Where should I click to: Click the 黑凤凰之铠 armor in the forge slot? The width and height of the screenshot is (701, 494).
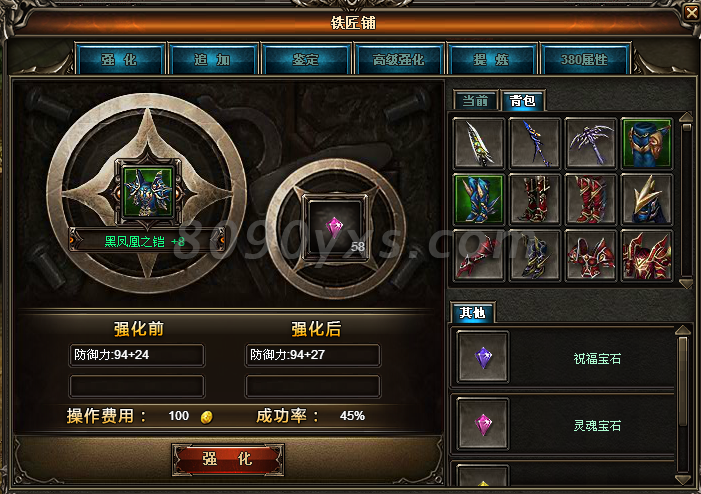click(x=148, y=192)
